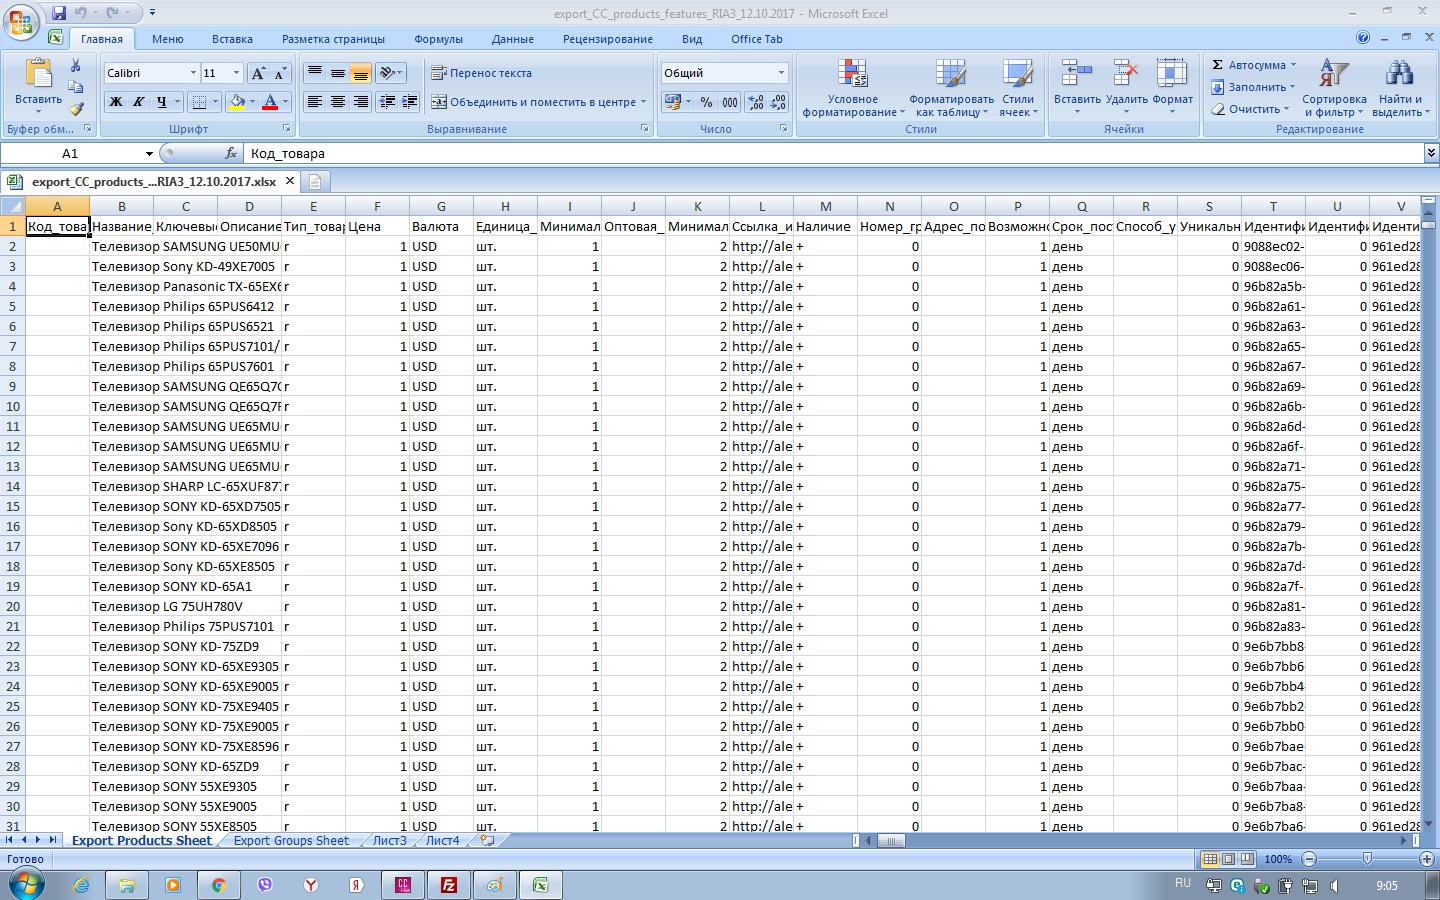1440x900 pixels.
Task: Click the decrease decimal icon
Action: click(x=778, y=102)
